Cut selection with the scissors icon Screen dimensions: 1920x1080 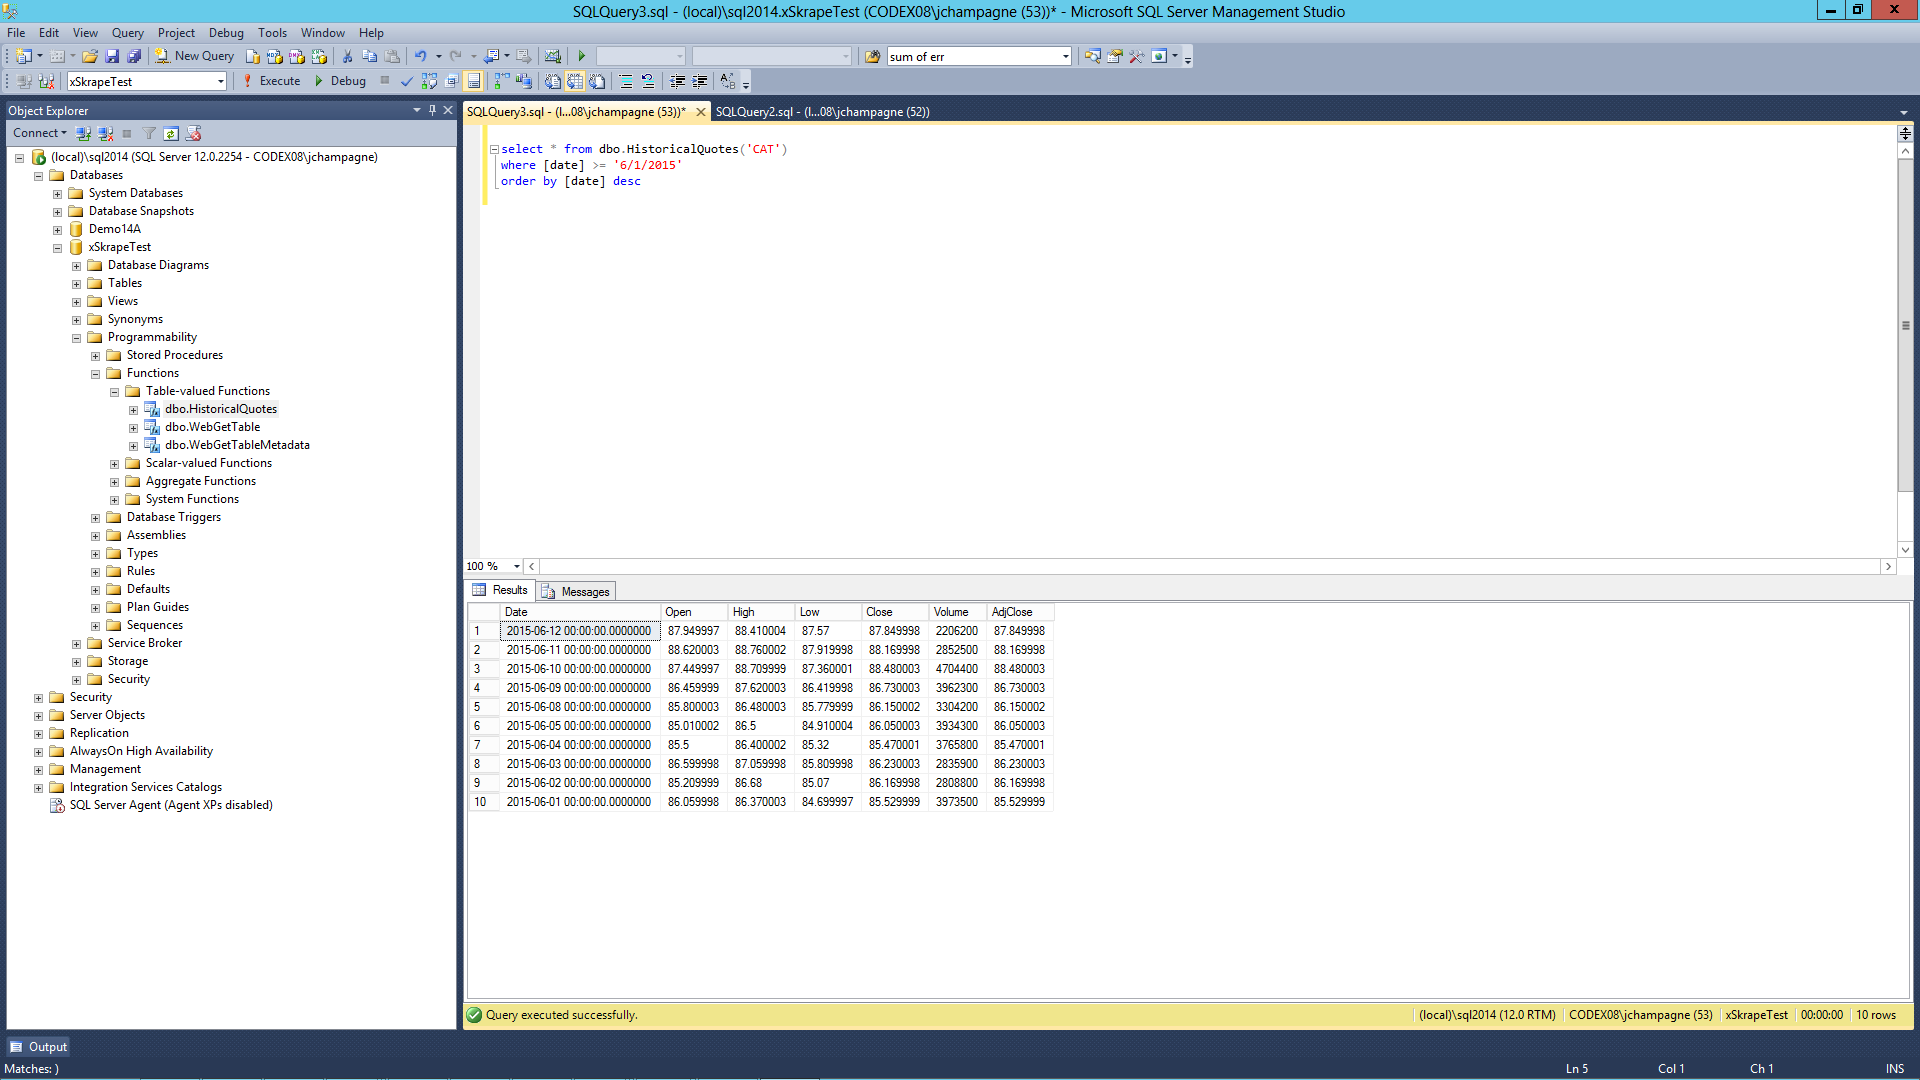(347, 56)
